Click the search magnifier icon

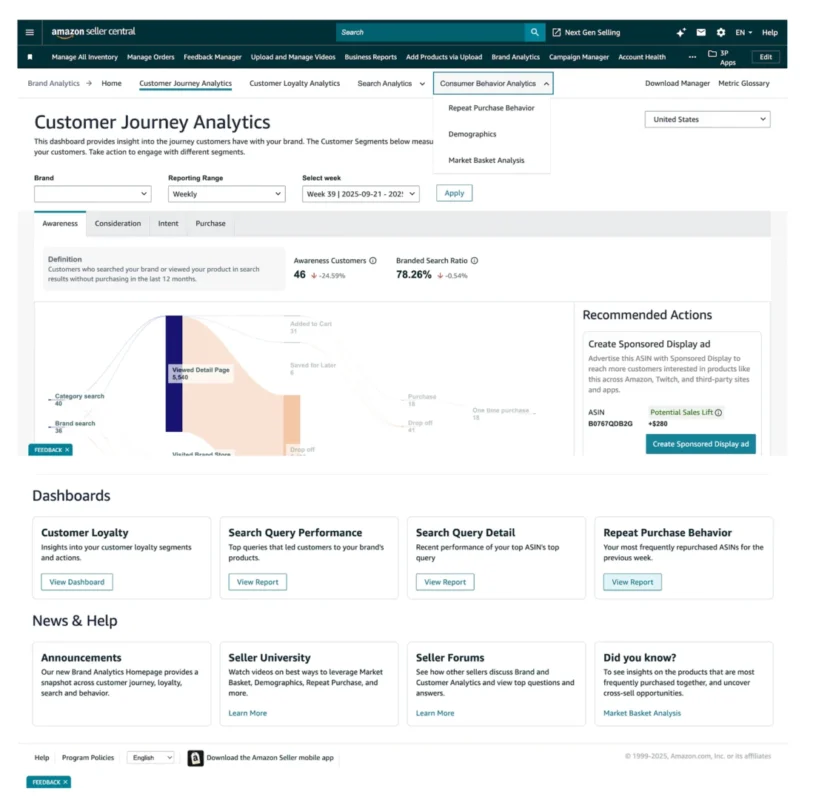(x=534, y=31)
